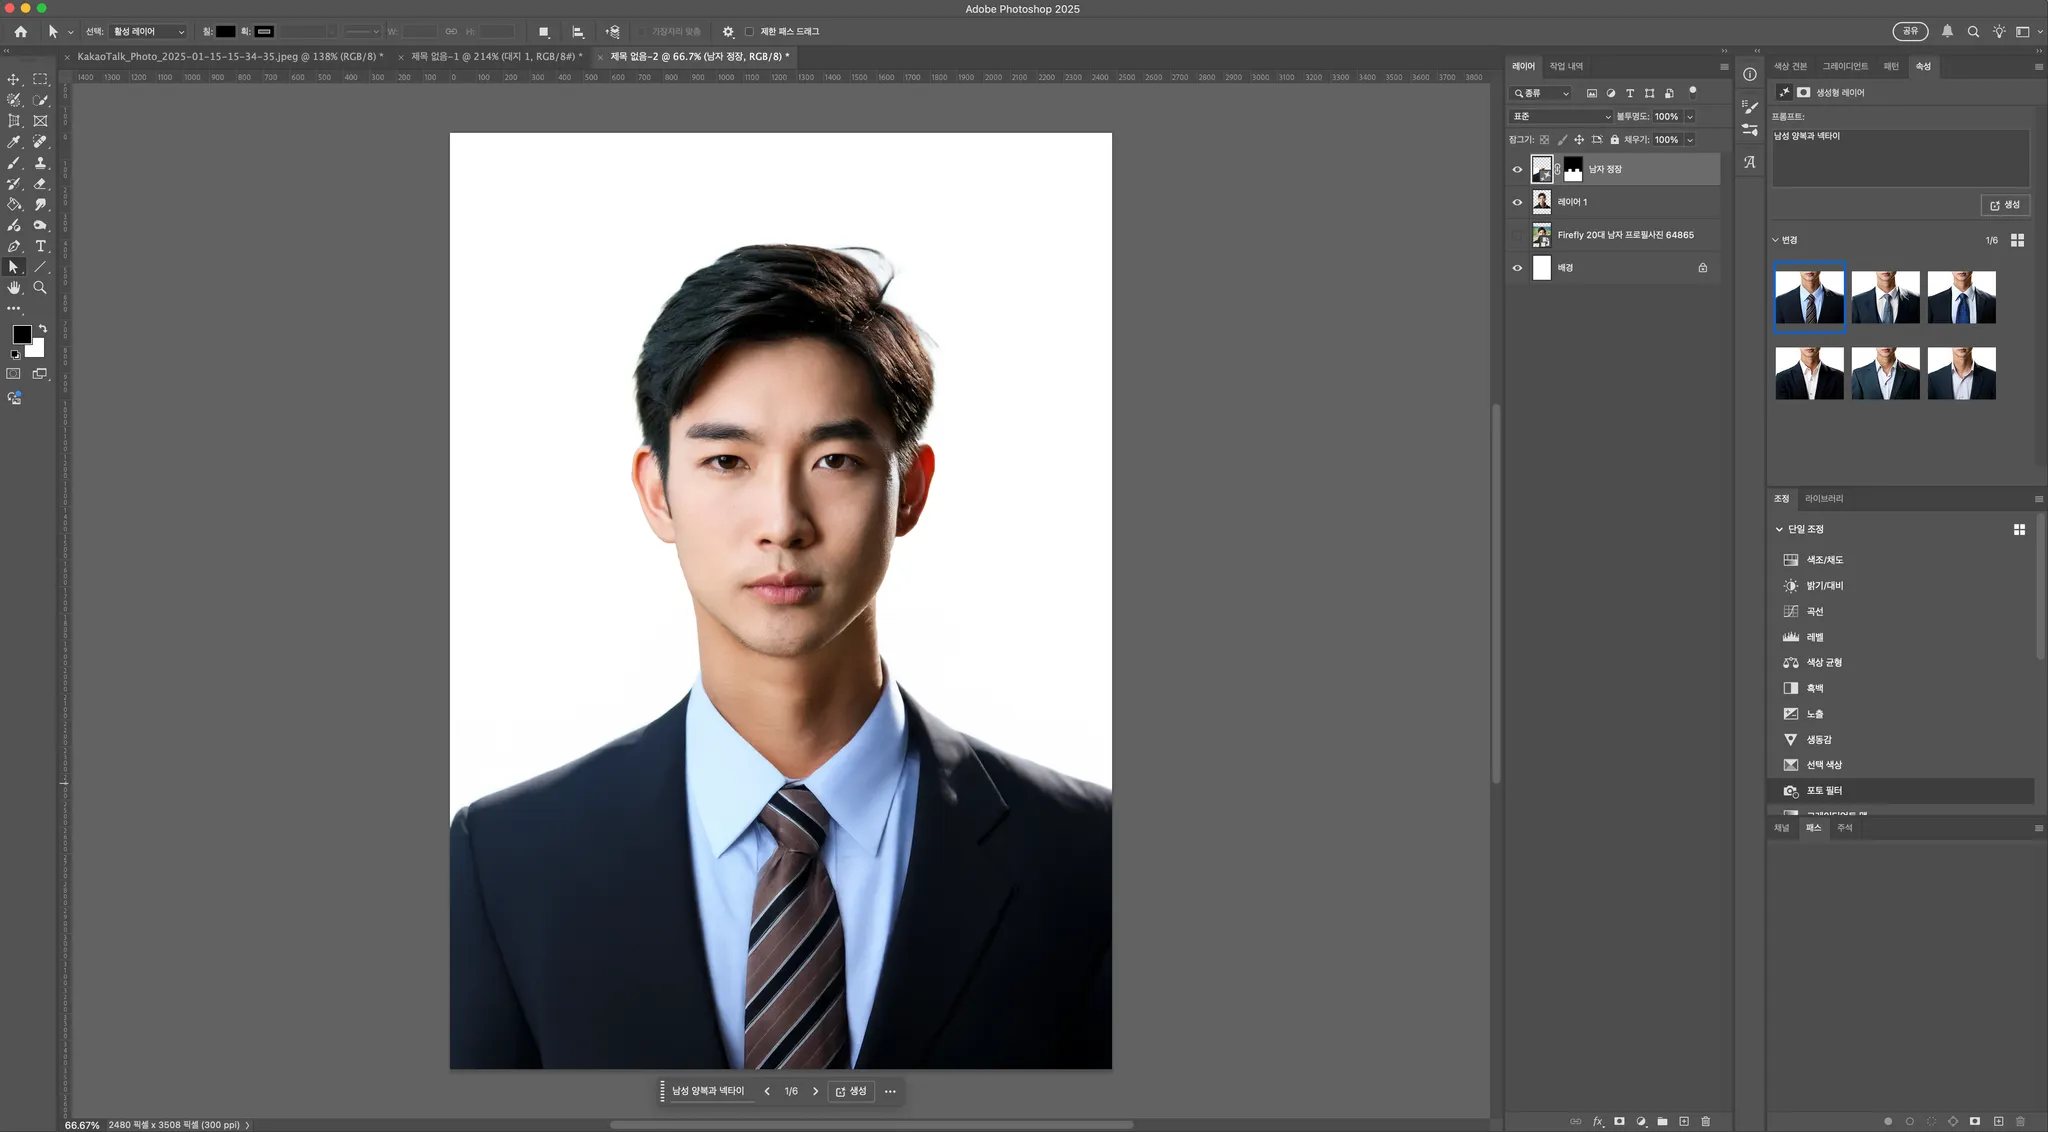2048x1132 pixels.
Task: Select the Eraser tool
Action: pos(40,184)
